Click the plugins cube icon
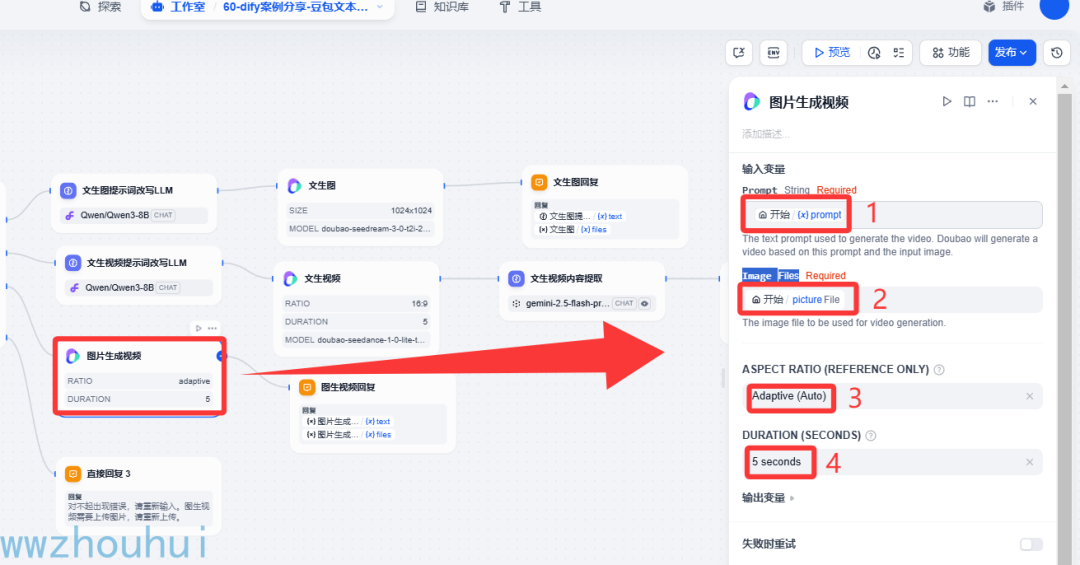This screenshot has height=565, width=1080. (x=990, y=7)
